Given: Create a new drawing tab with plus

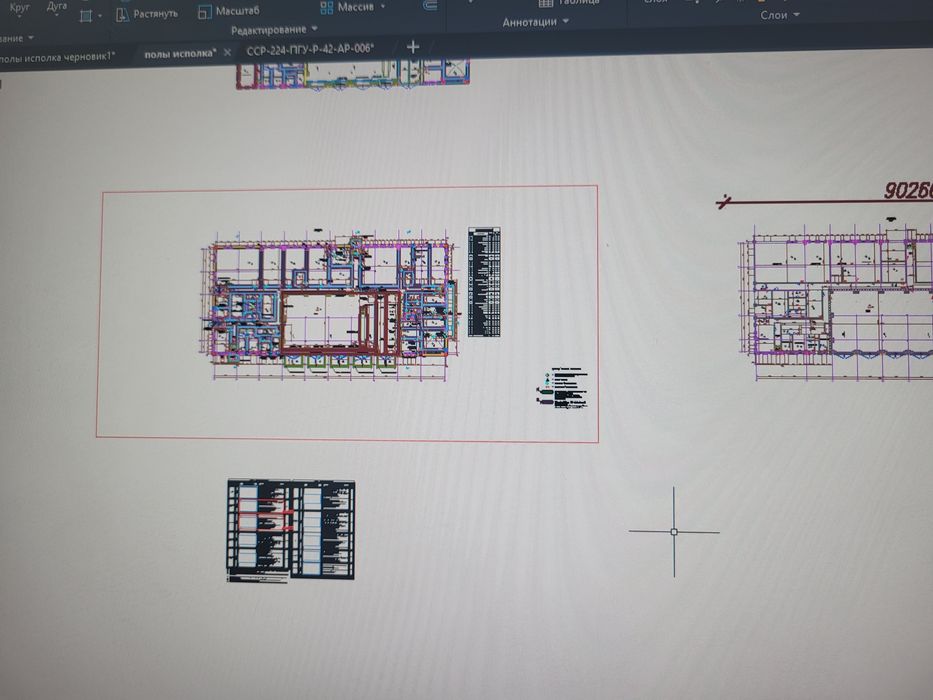Looking at the screenshot, I should pos(413,46).
